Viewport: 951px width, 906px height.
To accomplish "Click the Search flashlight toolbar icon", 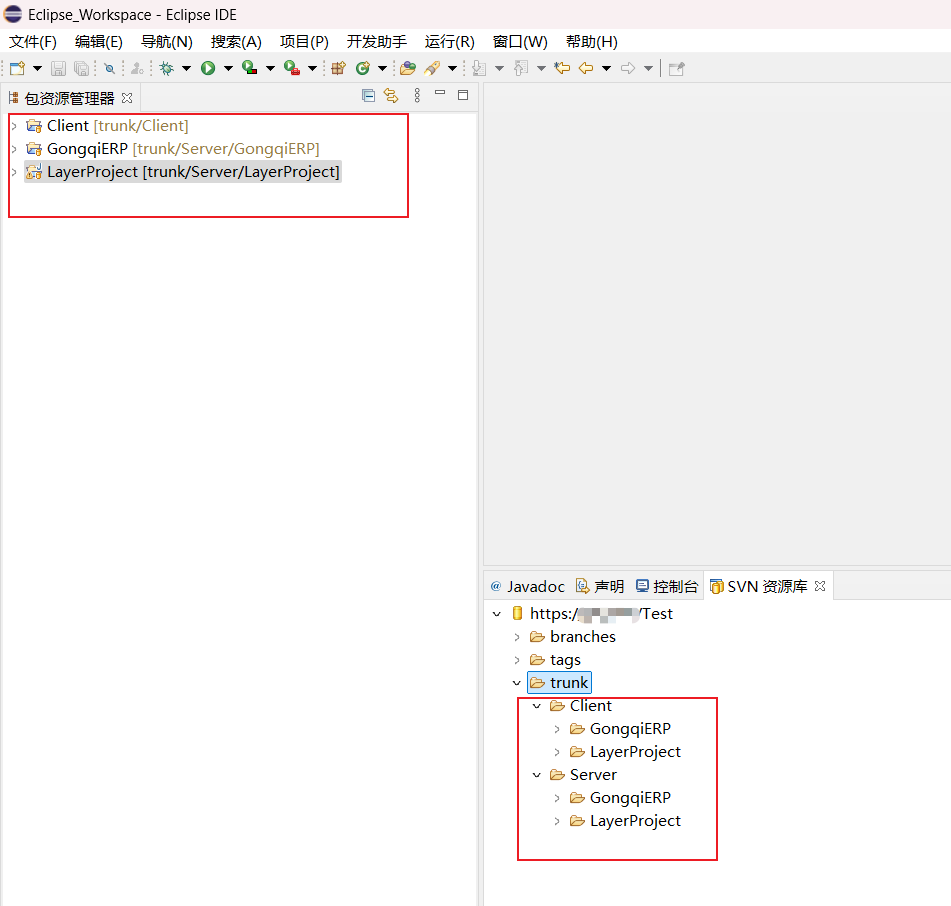I will tap(432, 69).
